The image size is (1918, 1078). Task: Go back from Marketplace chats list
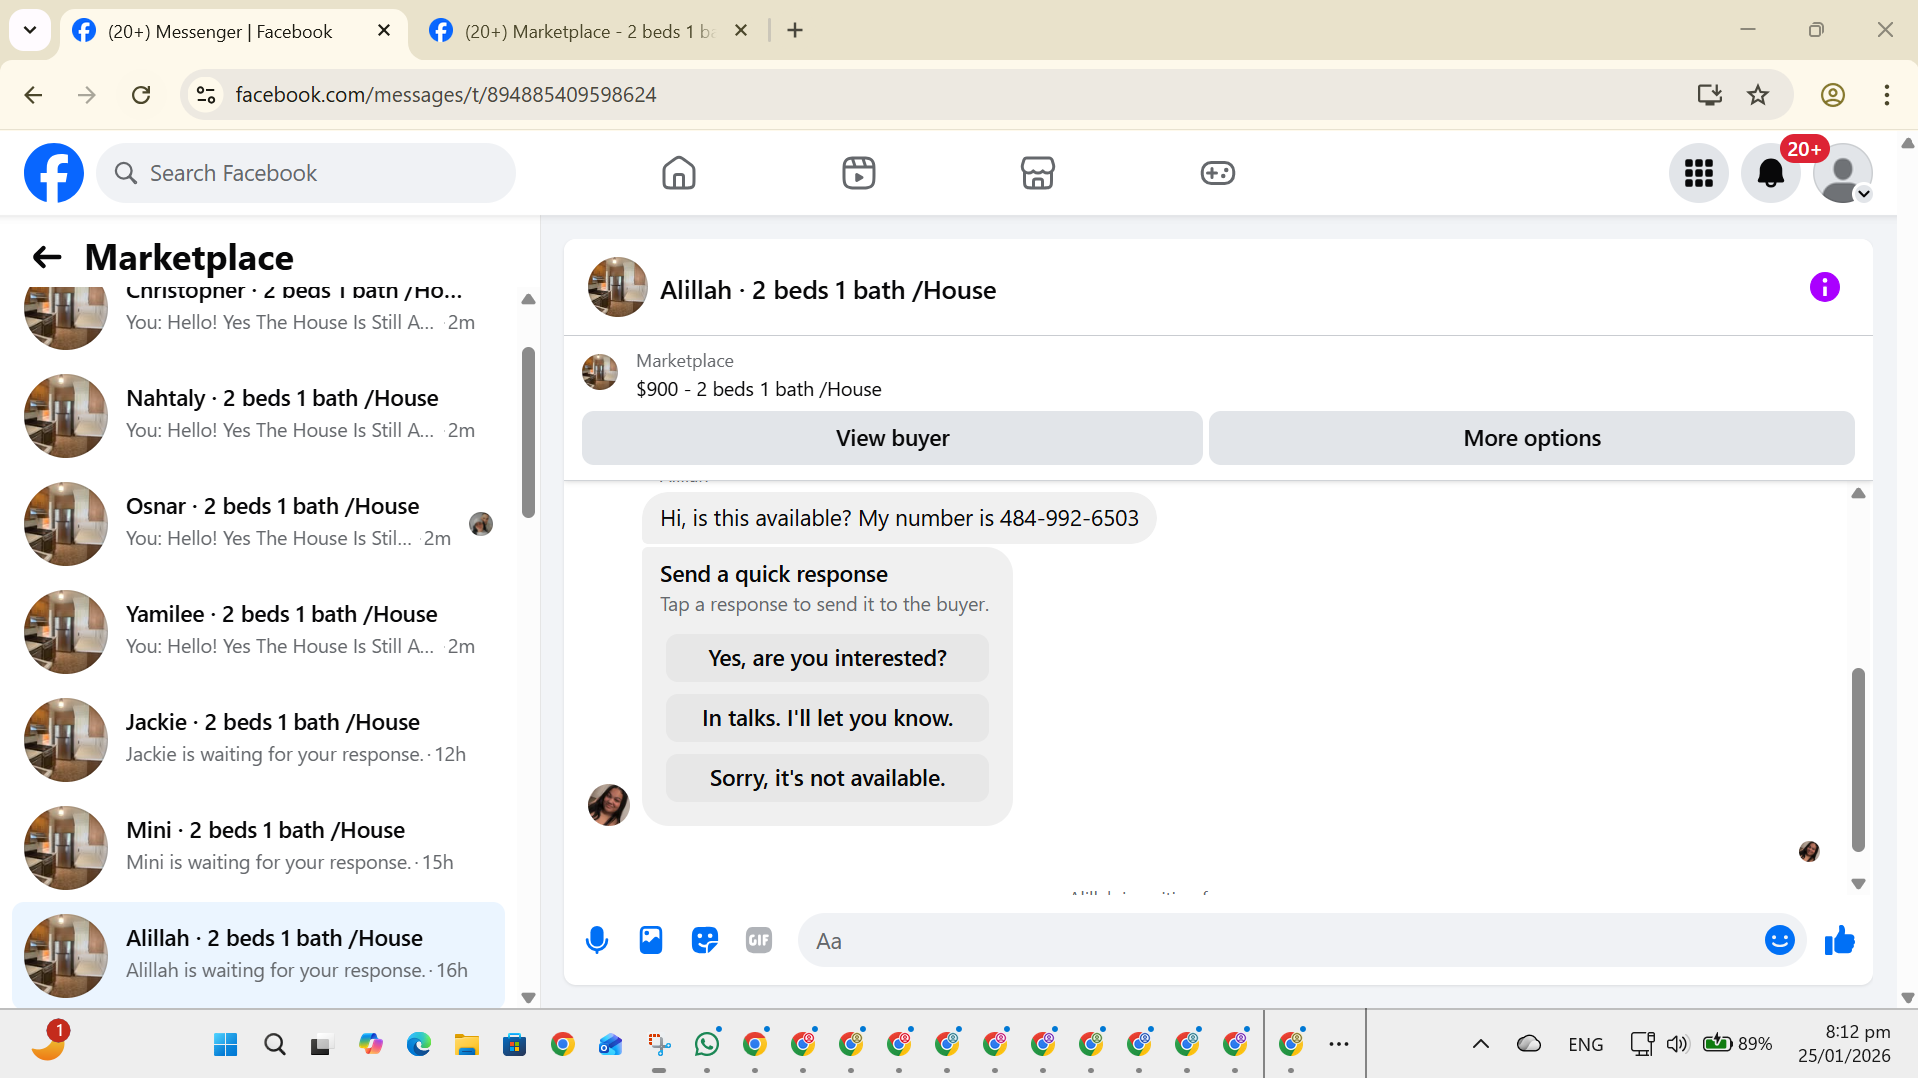point(47,257)
